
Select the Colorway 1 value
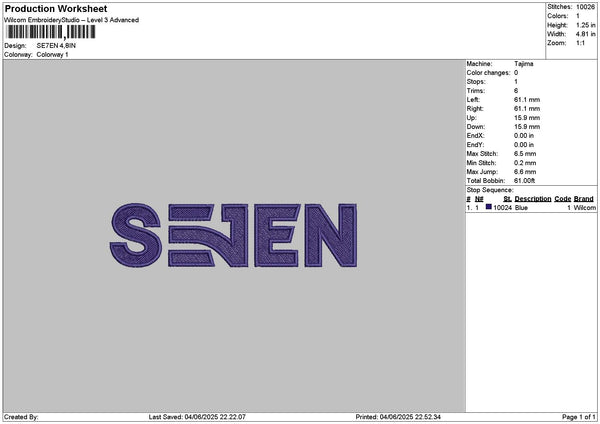(x=52, y=55)
